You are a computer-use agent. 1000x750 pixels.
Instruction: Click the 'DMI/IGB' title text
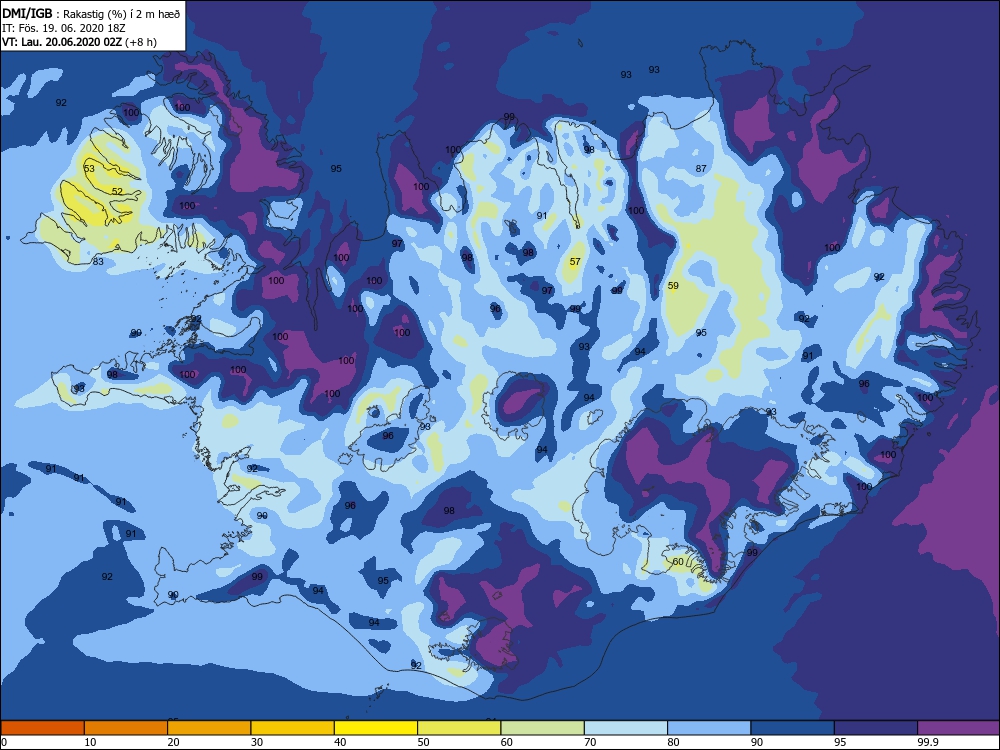[27, 13]
